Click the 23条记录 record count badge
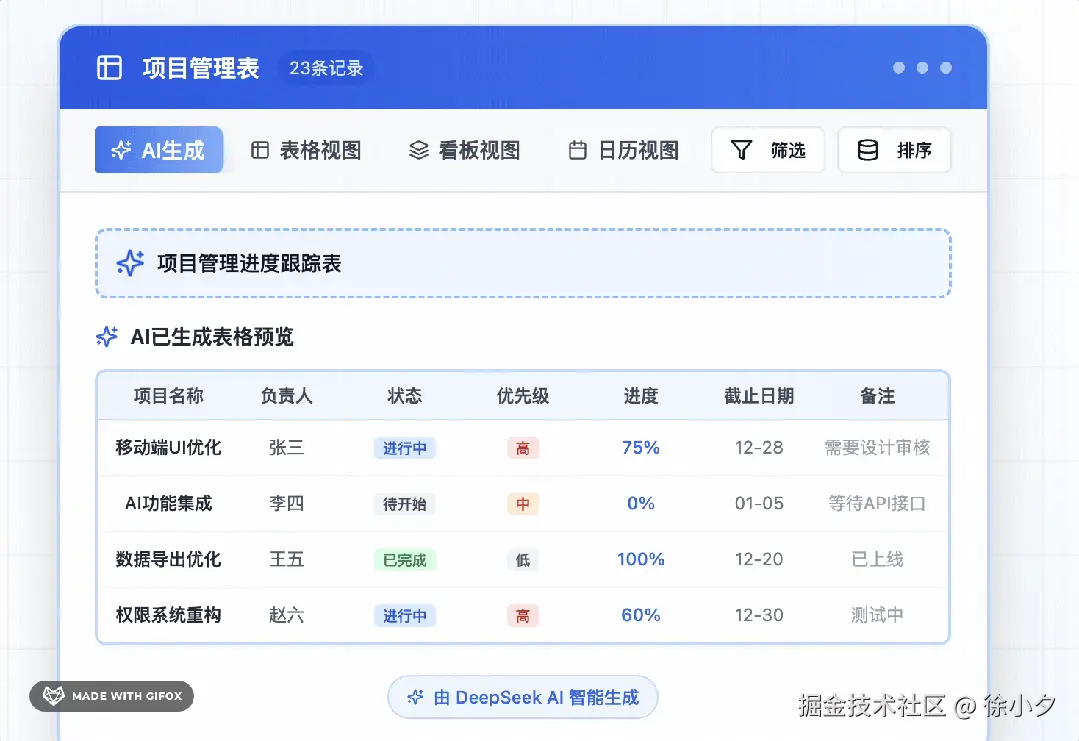The image size is (1079, 741). [x=326, y=68]
